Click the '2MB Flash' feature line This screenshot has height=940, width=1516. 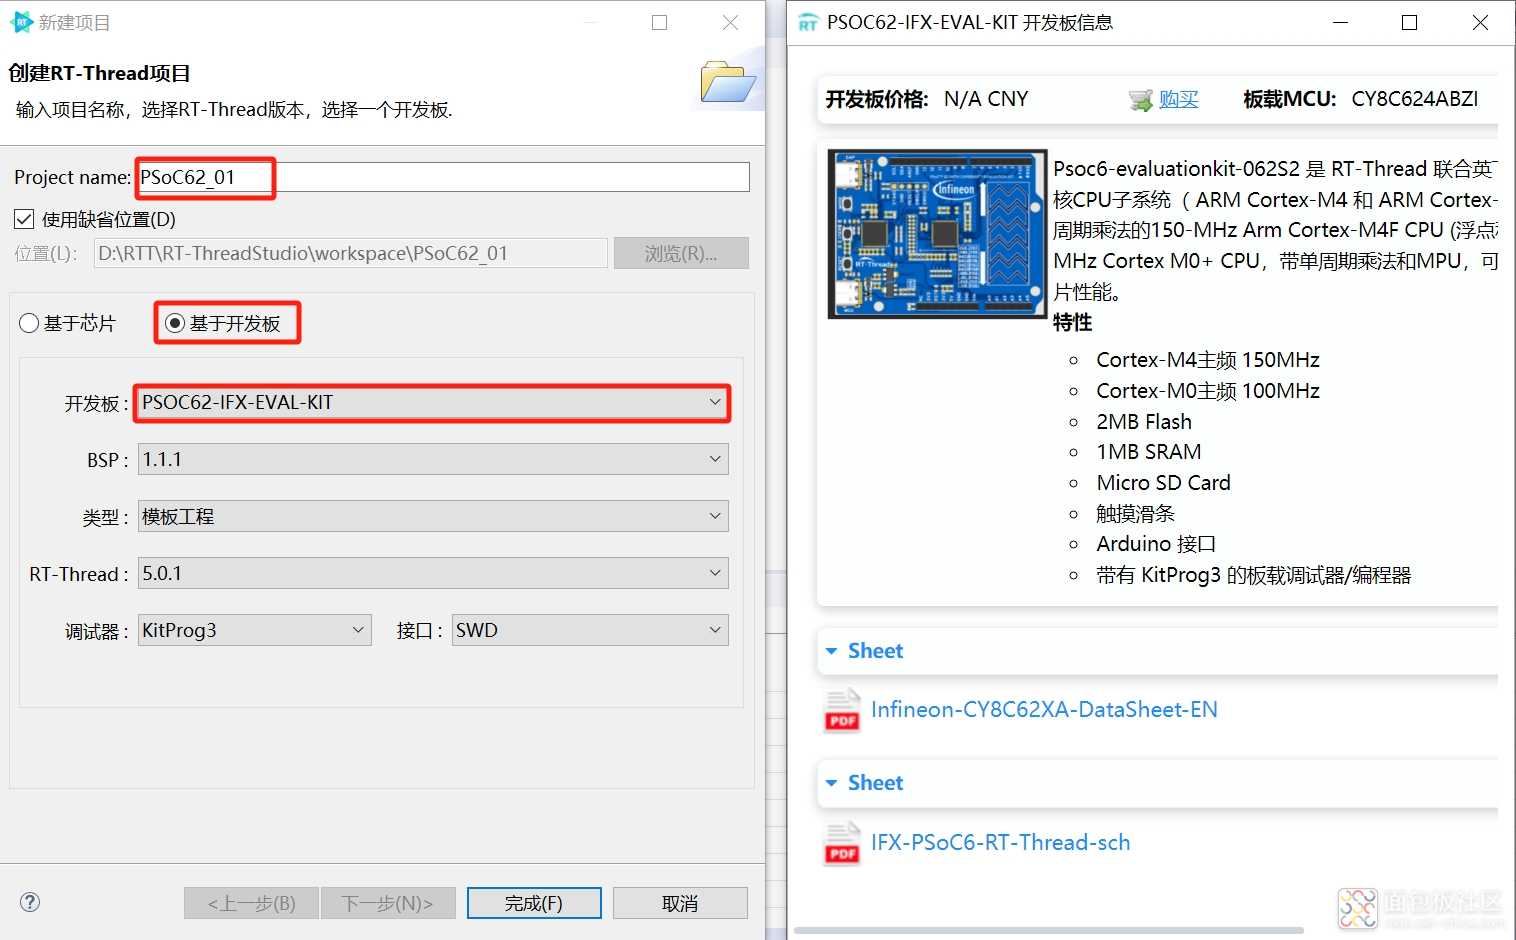(x=1144, y=422)
